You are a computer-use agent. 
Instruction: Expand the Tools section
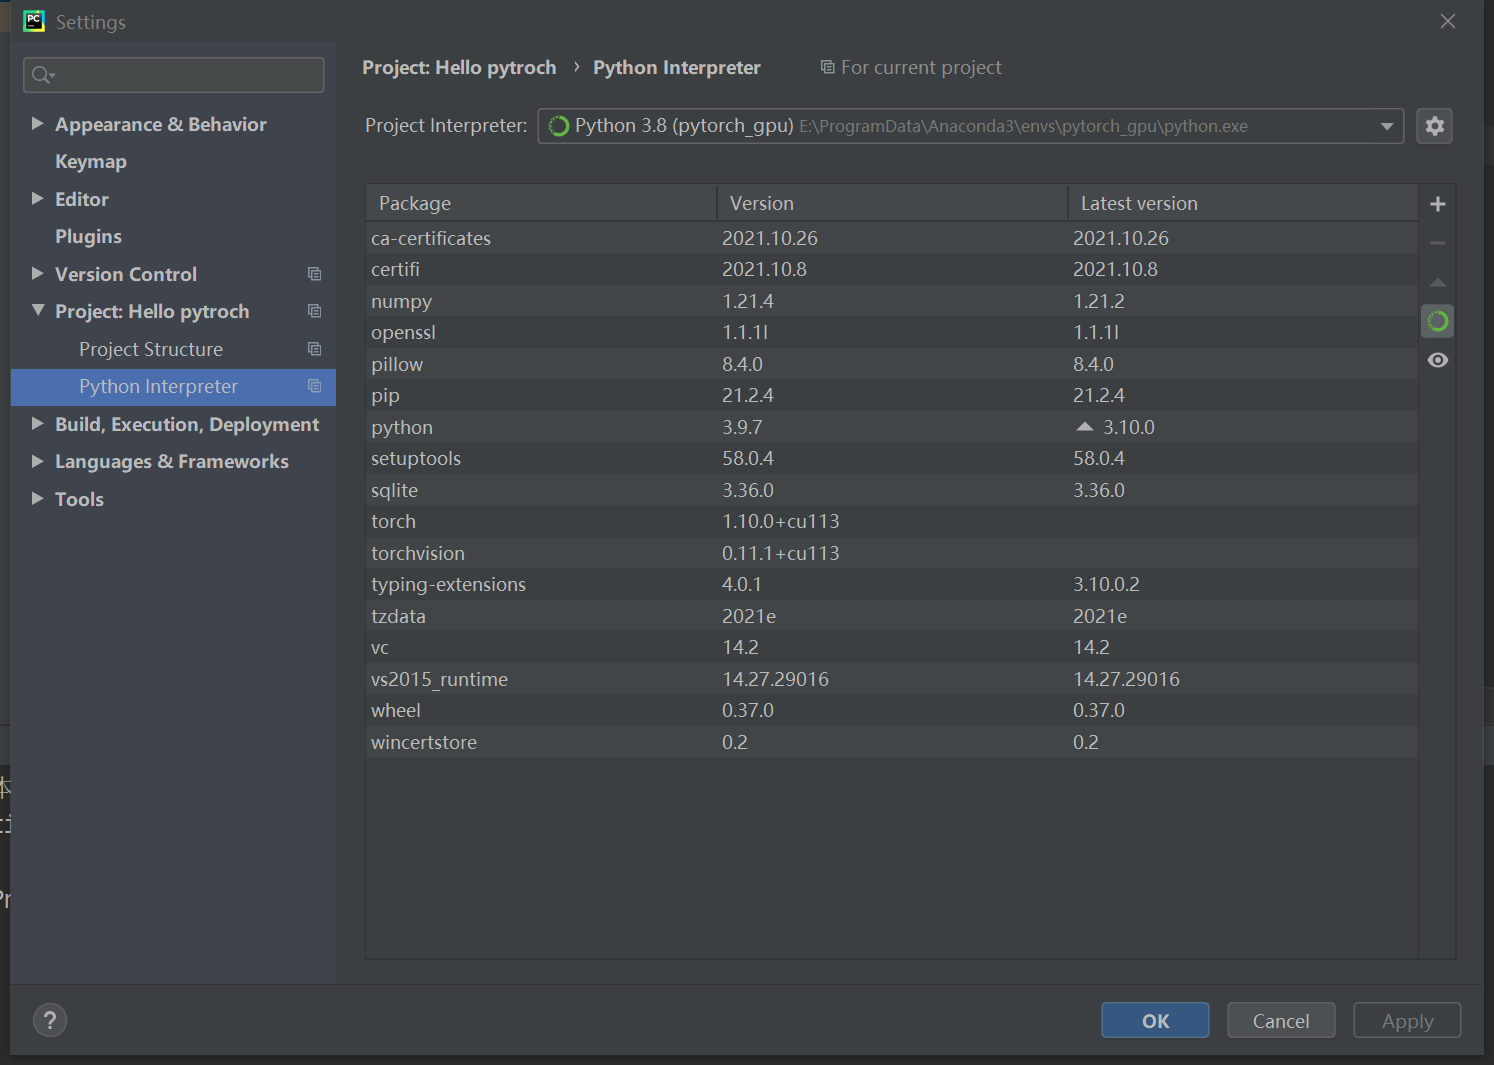coord(37,499)
